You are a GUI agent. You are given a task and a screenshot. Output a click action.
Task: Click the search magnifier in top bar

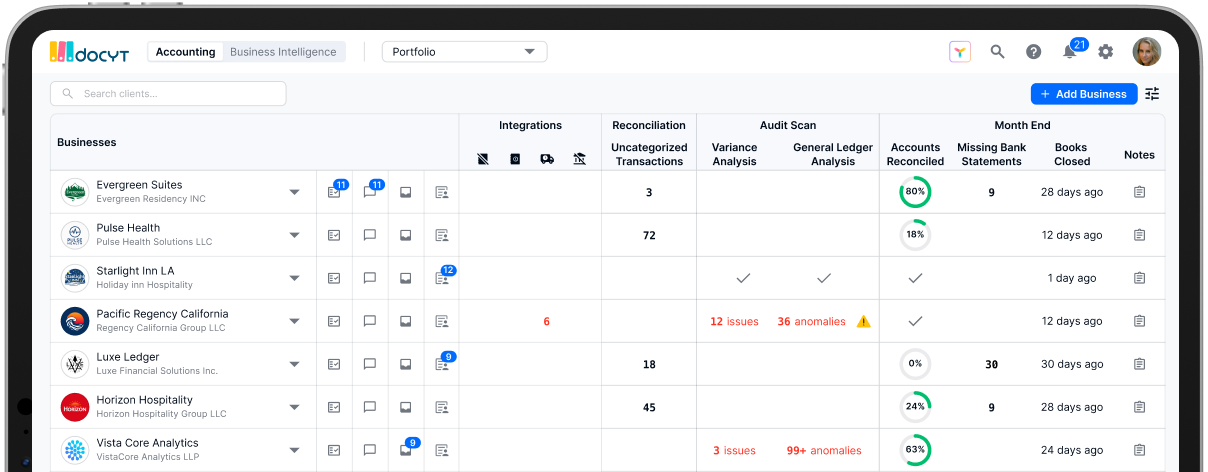coord(997,52)
